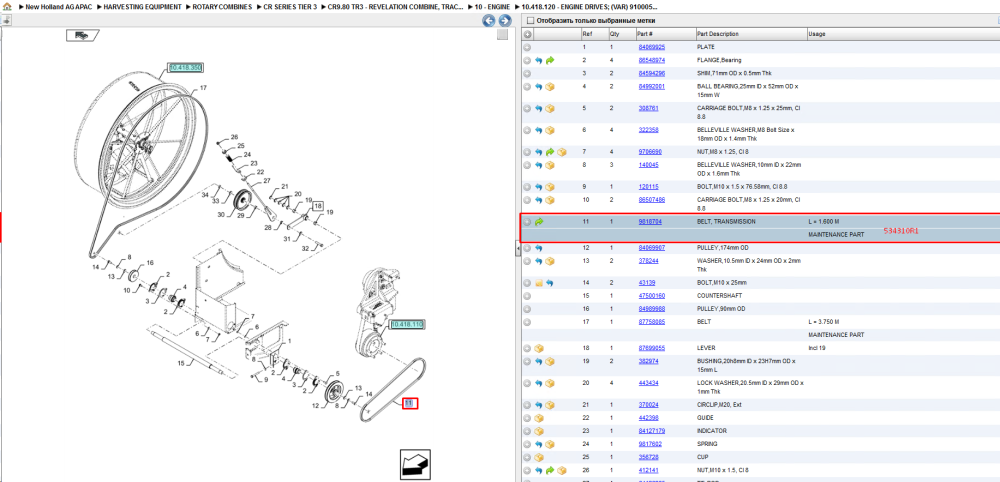
Task: Open 'ROTARY COMBINES' breadcrumb
Action: [222, 6]
